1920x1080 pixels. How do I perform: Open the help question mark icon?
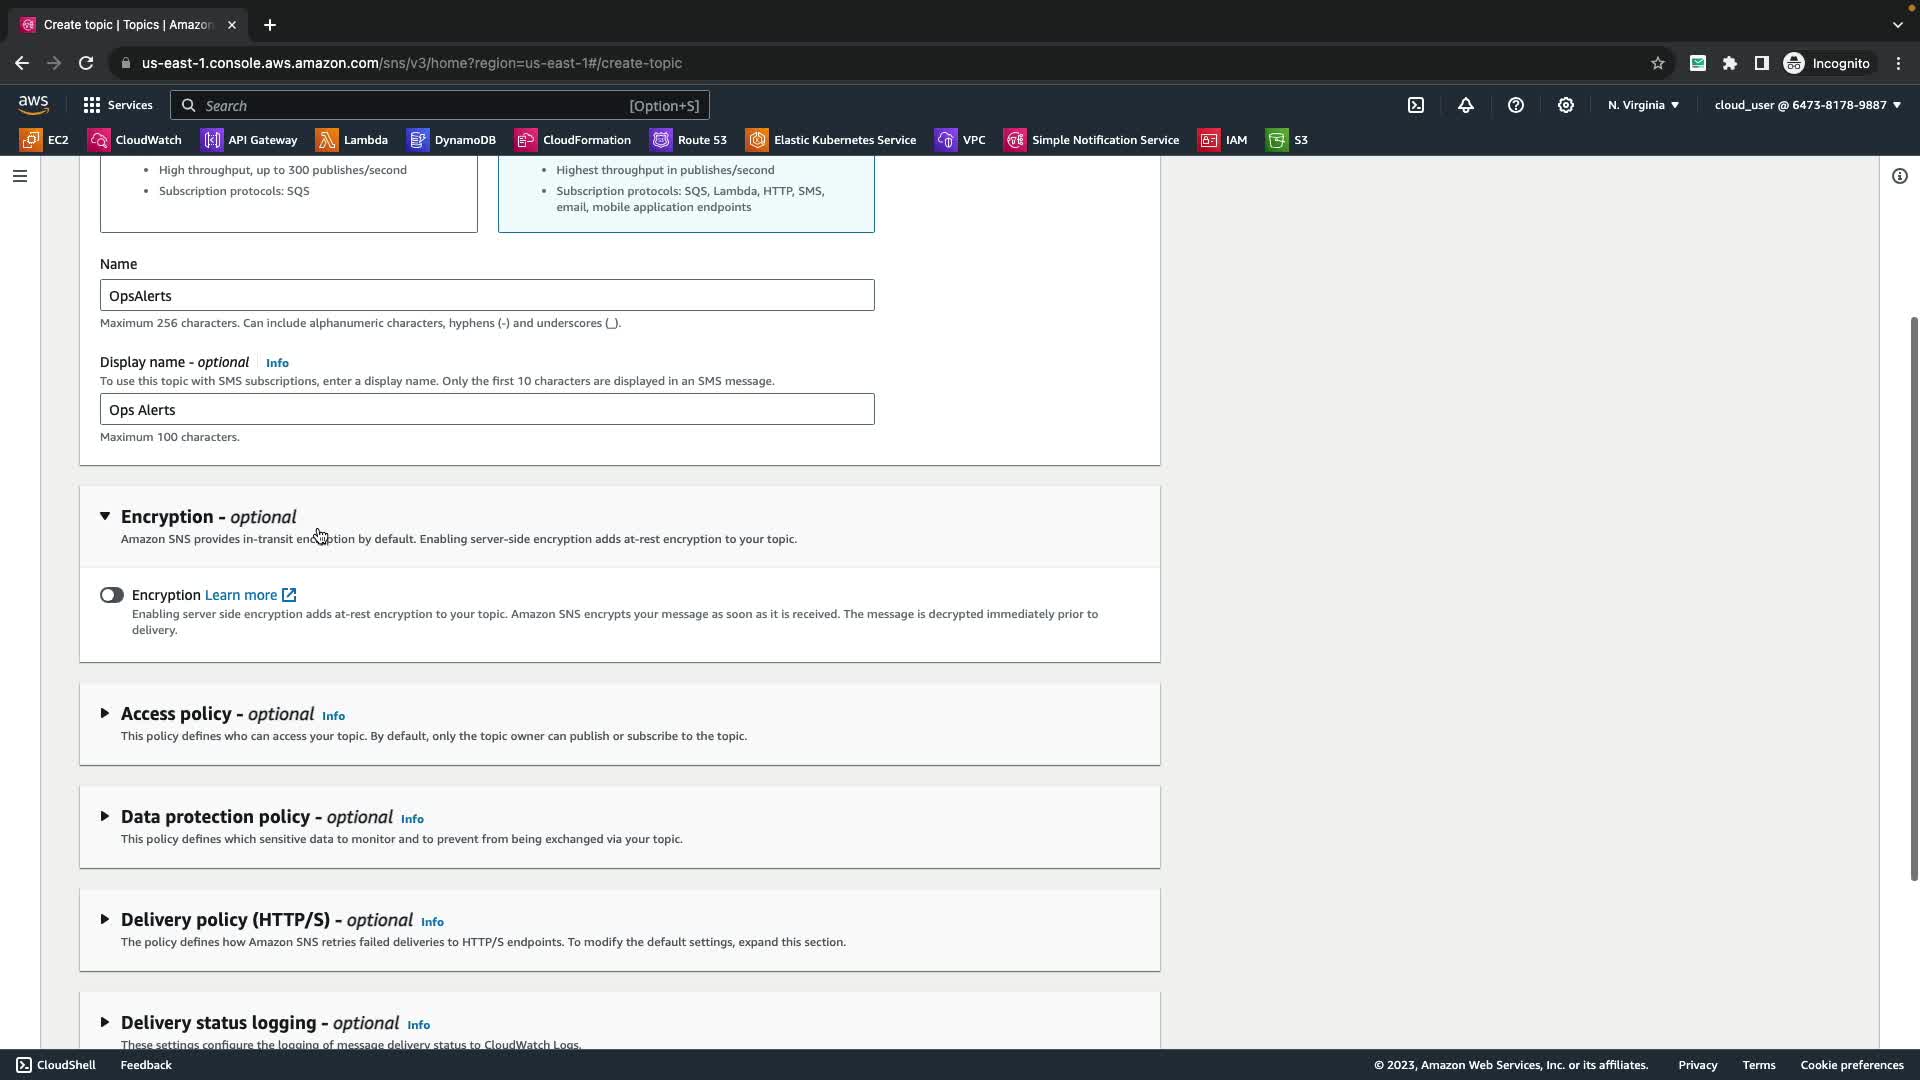click(1516, 105)
